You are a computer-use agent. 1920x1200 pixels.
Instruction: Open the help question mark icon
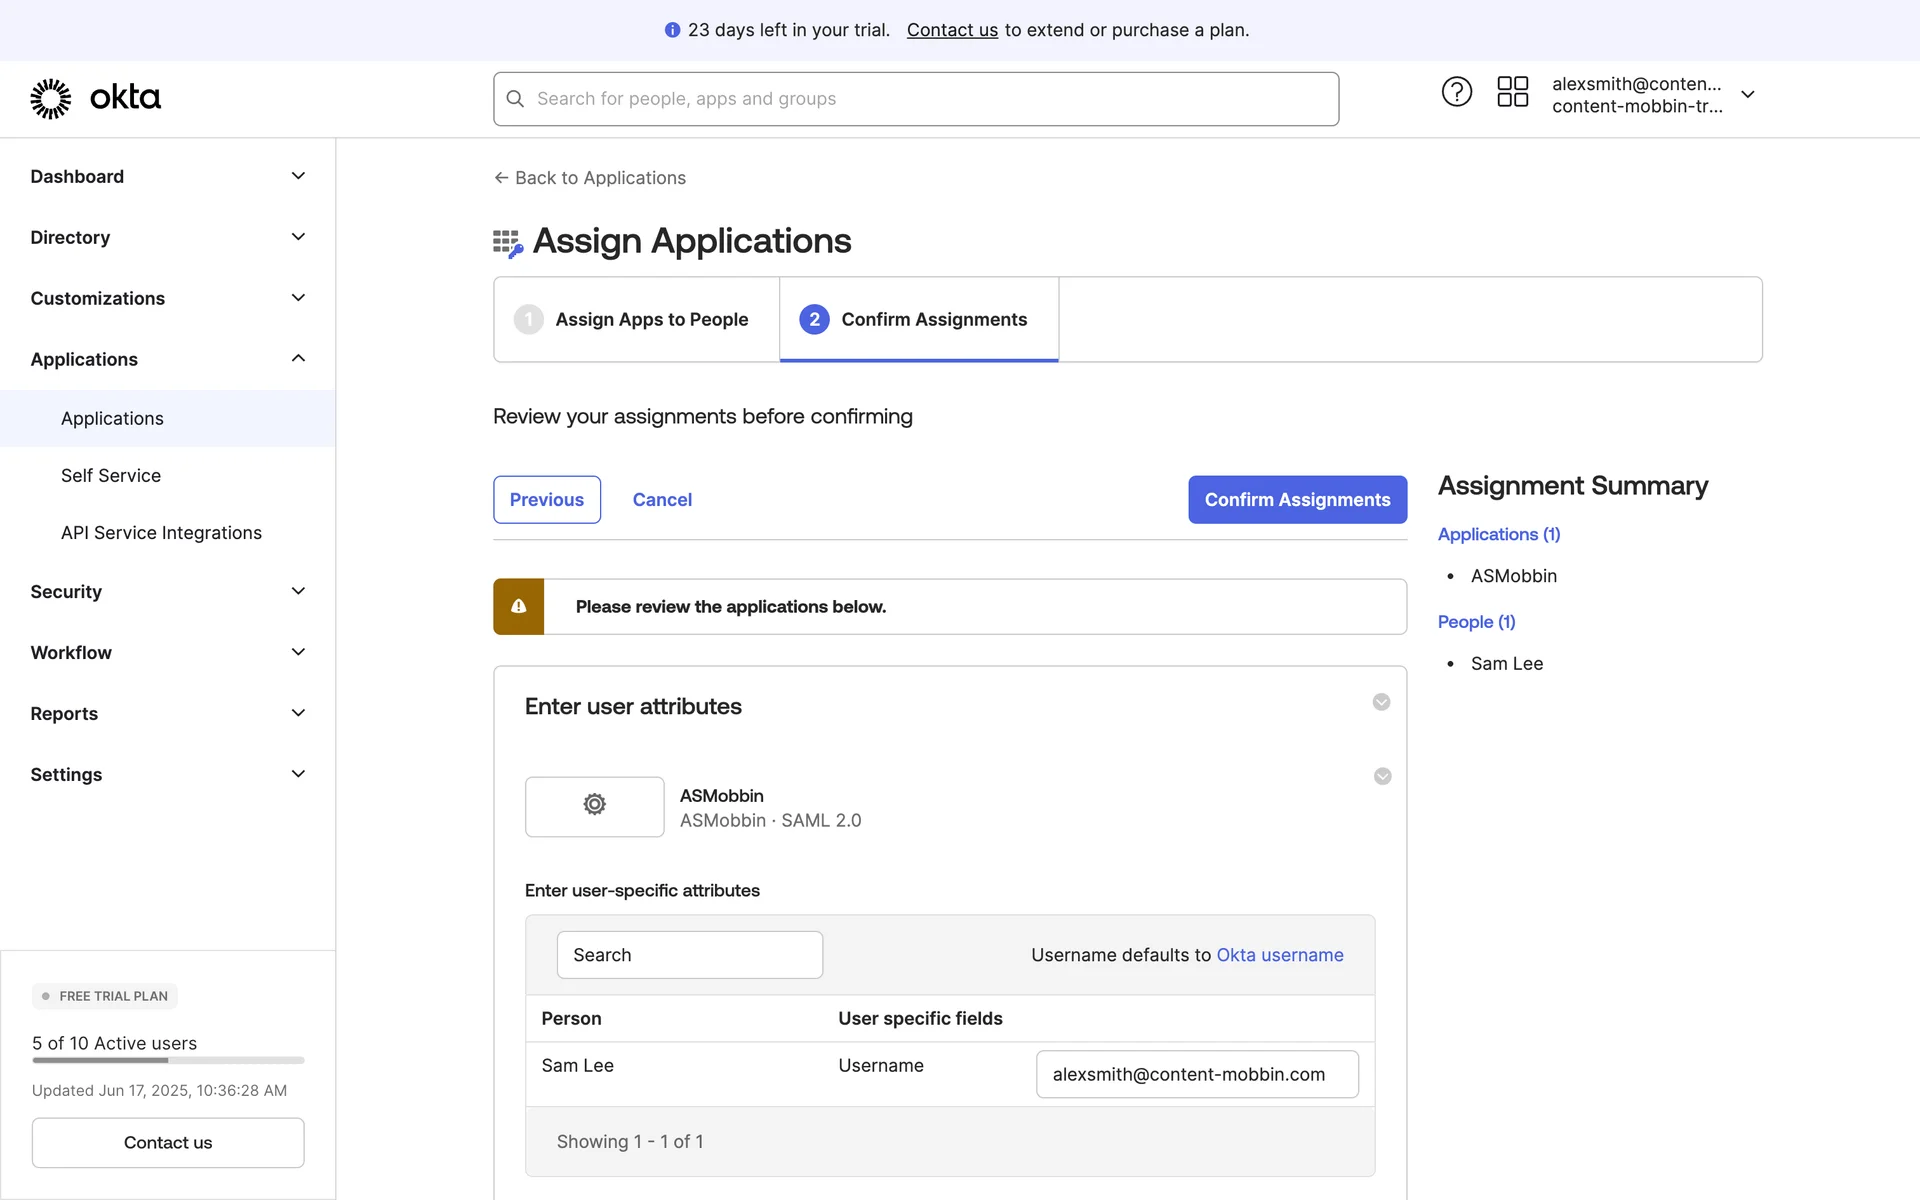[1456, 92]
